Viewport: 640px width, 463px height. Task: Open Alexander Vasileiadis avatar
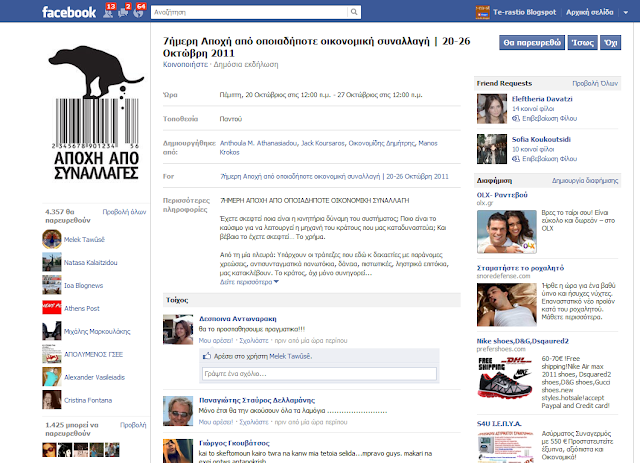pos(52,377)
